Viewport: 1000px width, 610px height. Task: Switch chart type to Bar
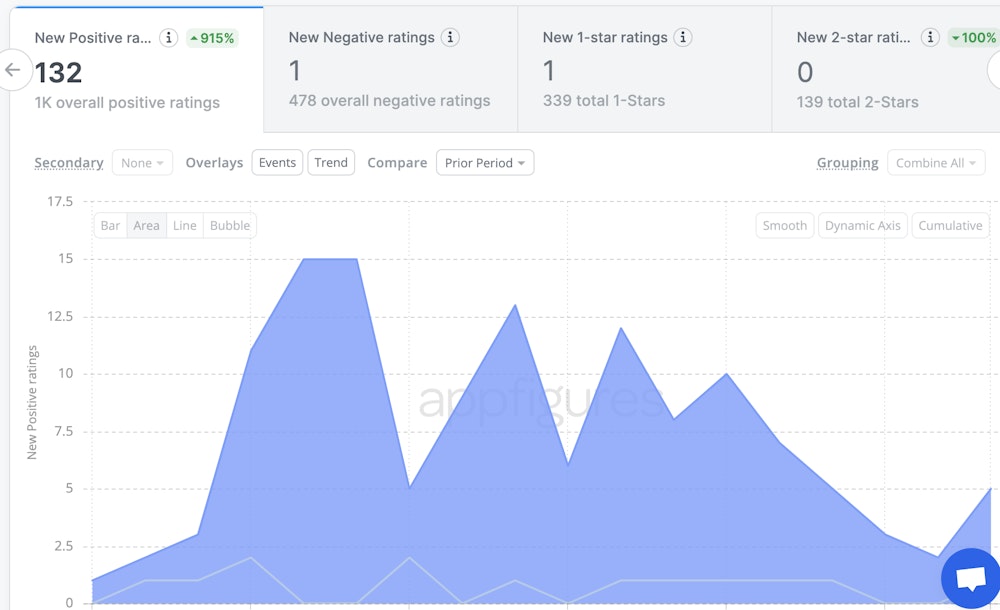110,225
